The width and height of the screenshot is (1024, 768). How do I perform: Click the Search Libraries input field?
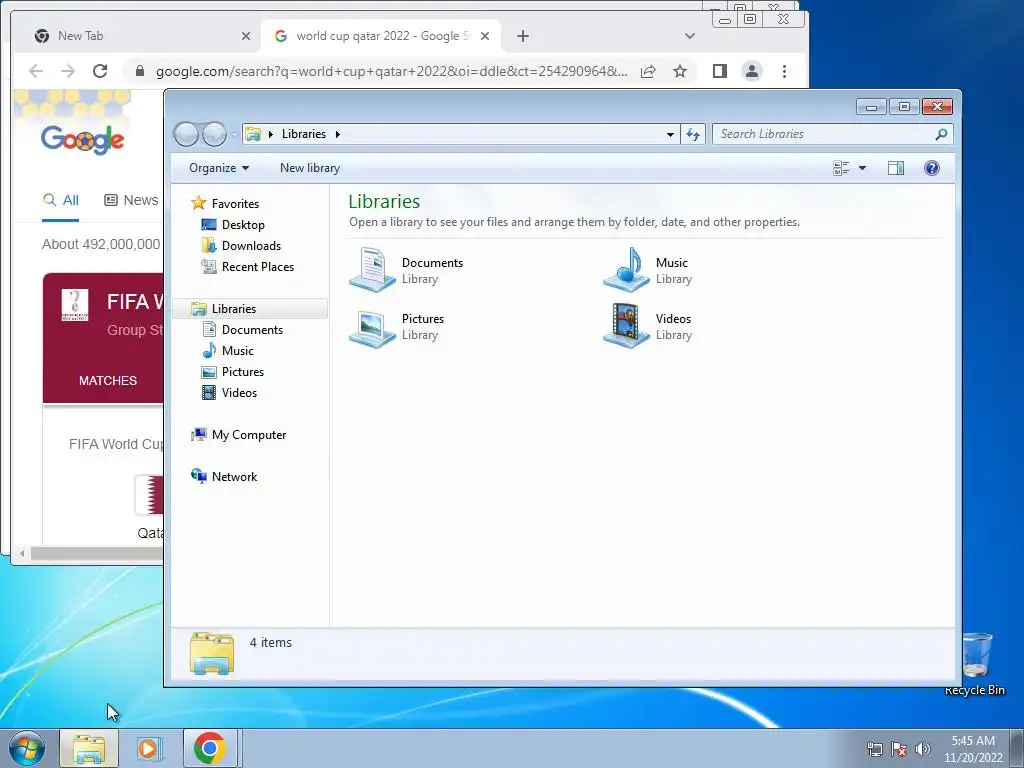click(825, 135)
